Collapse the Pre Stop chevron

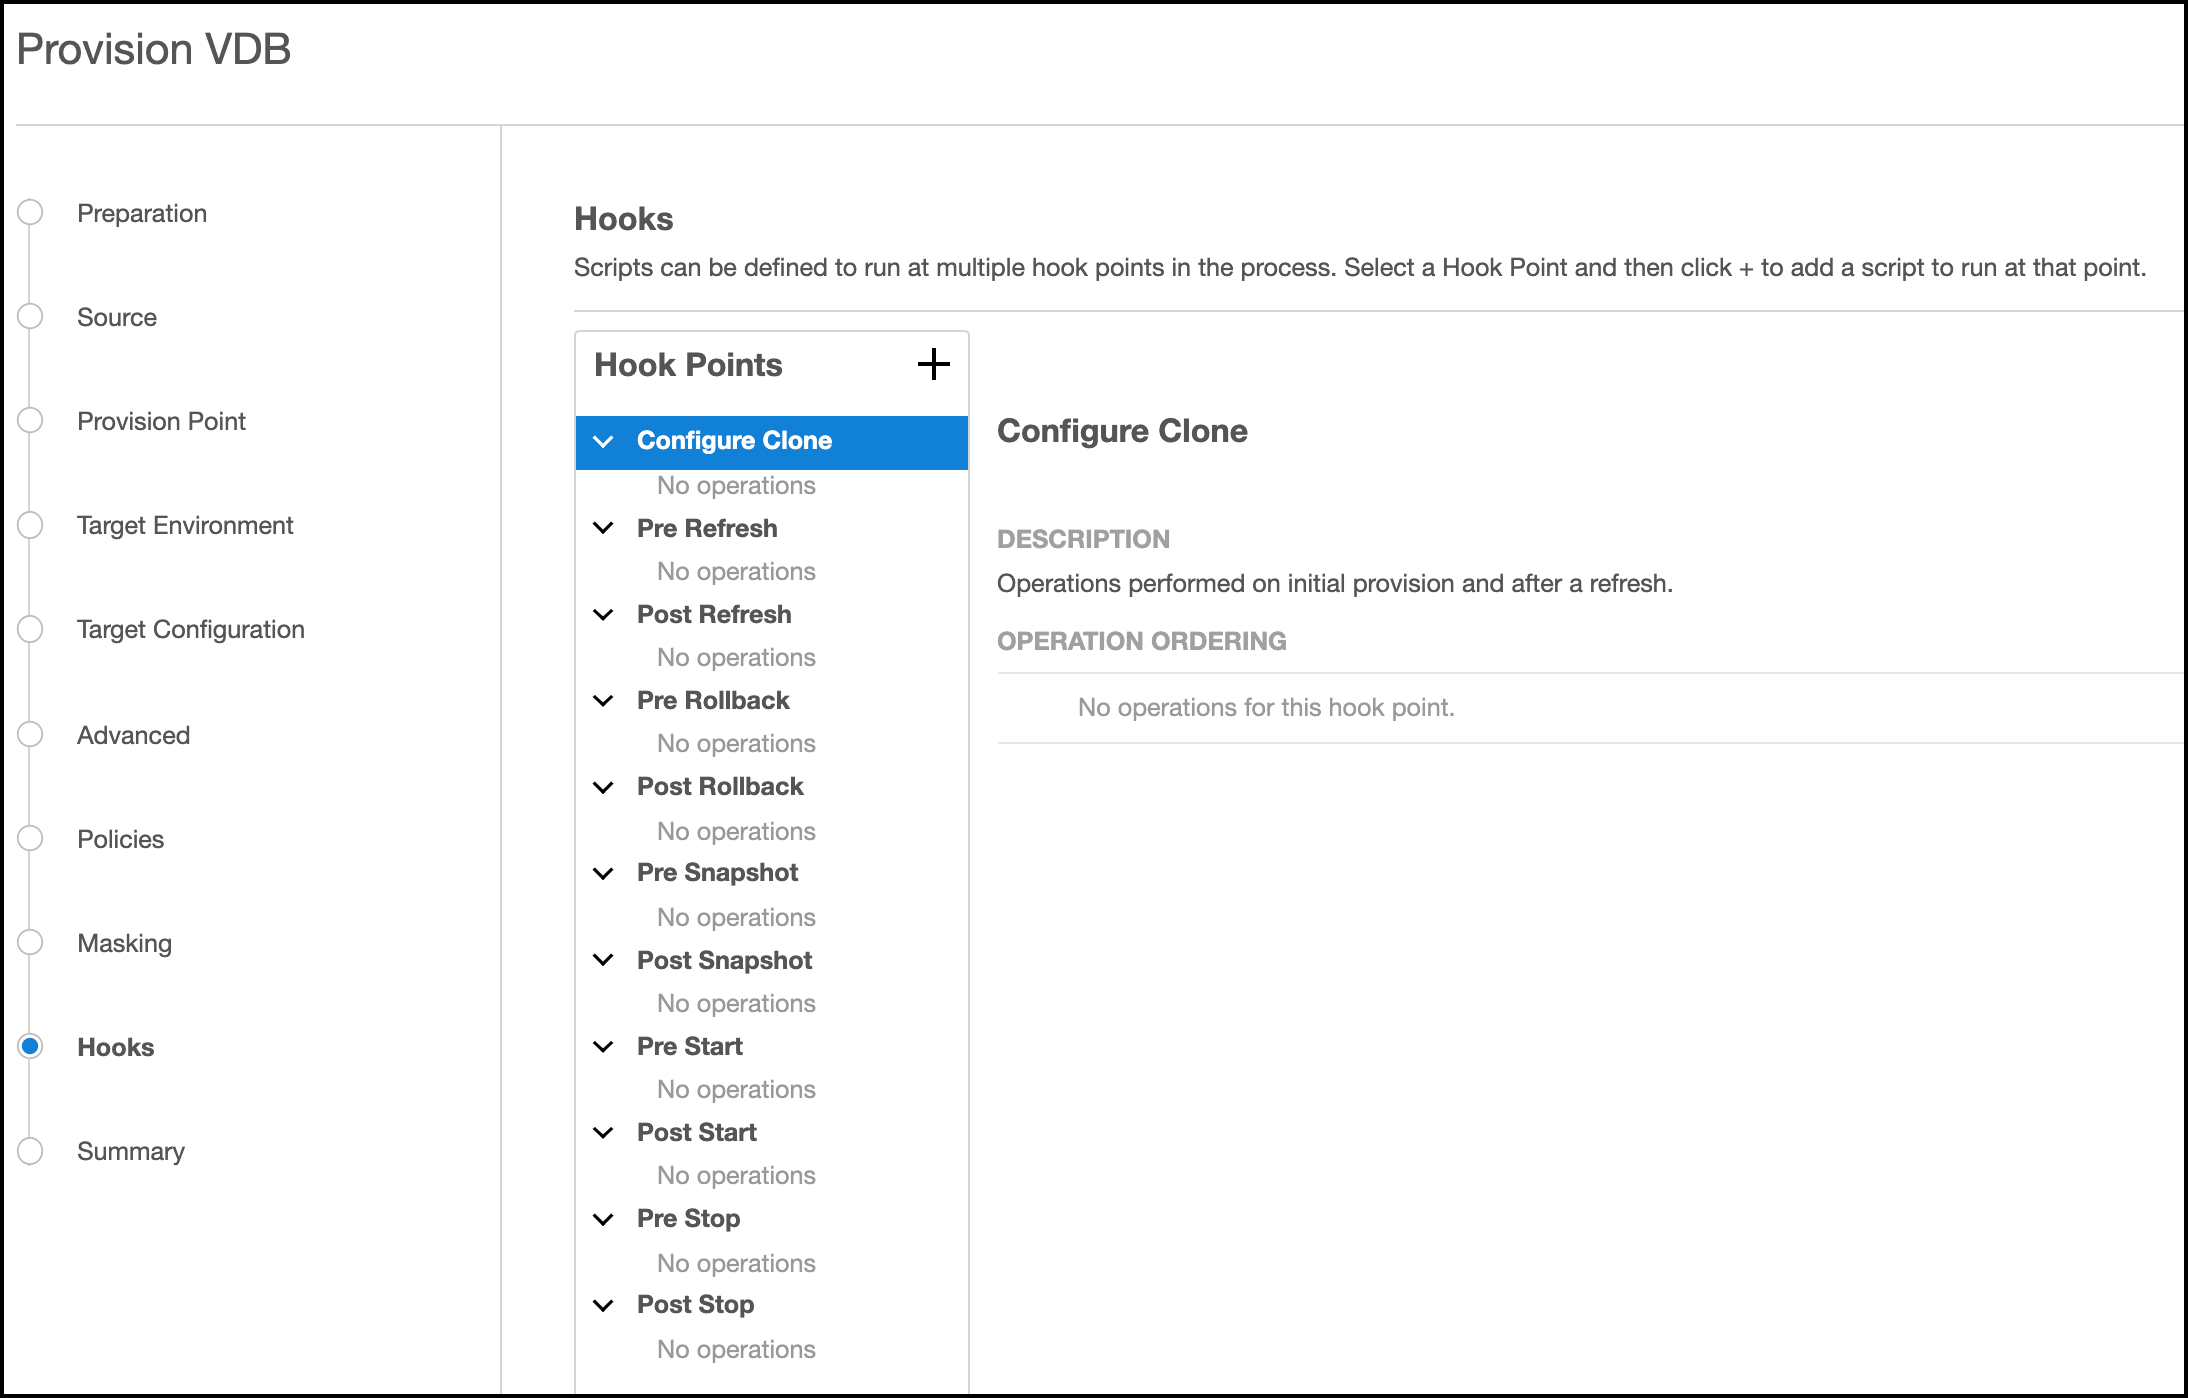click(x=603, y=1219)
